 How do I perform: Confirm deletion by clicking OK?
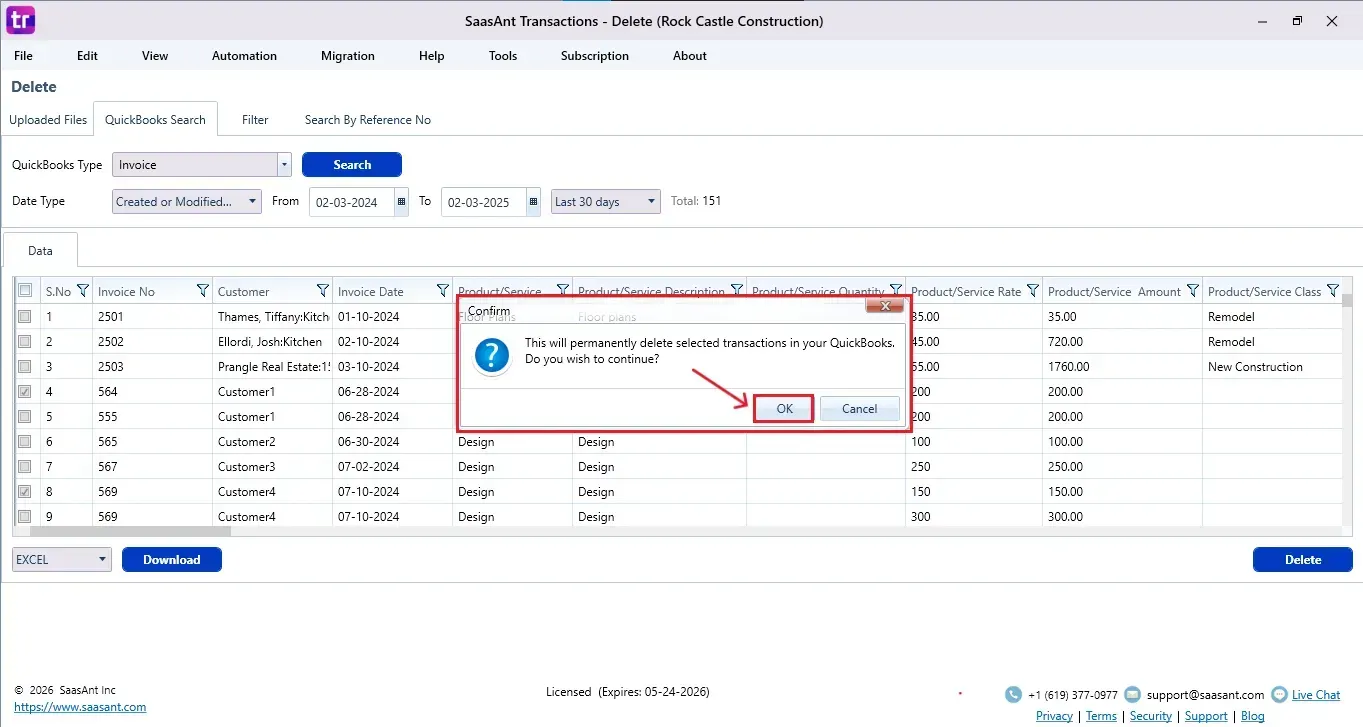784,408
